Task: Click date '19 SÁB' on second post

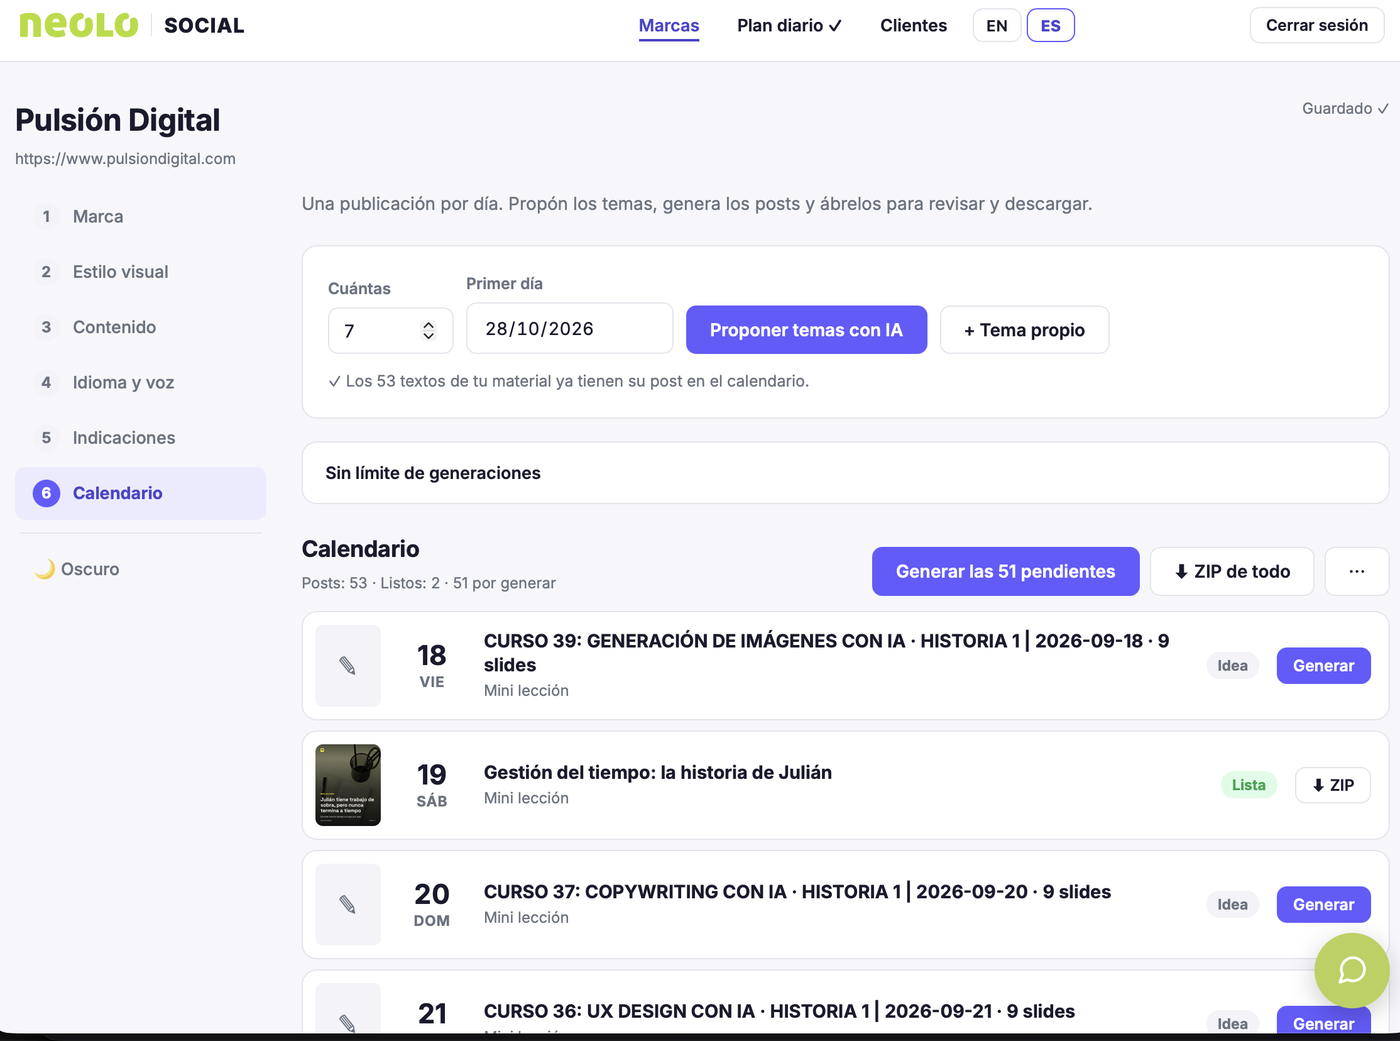Action: pyautogui.click(x=432, y=785)
